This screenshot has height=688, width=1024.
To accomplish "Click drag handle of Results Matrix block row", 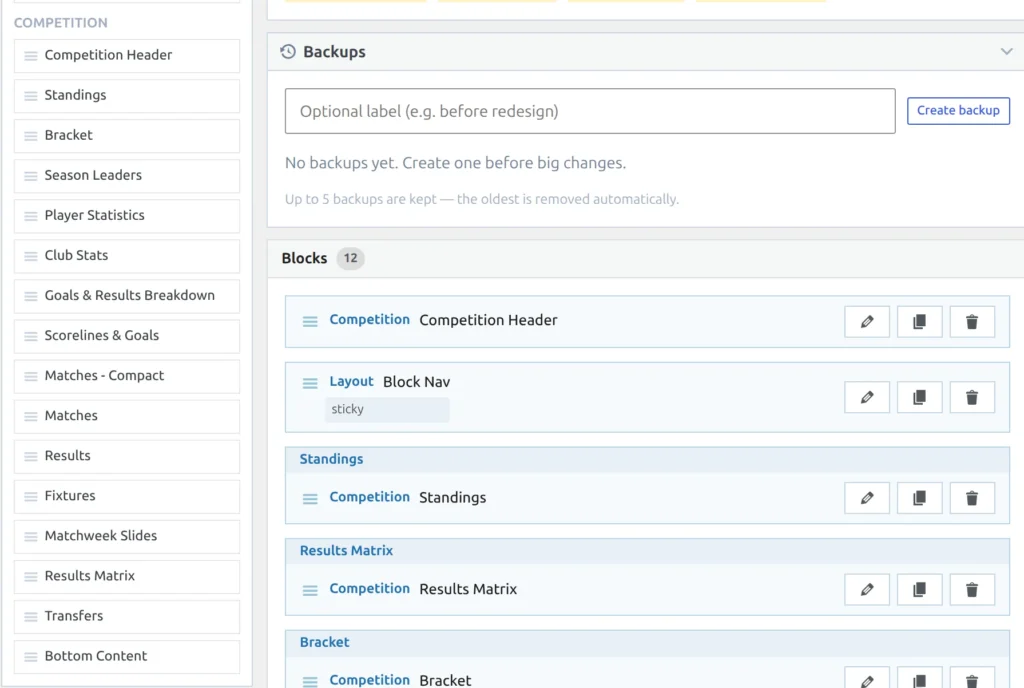I will pyautogui.click(x=310, y=589).
